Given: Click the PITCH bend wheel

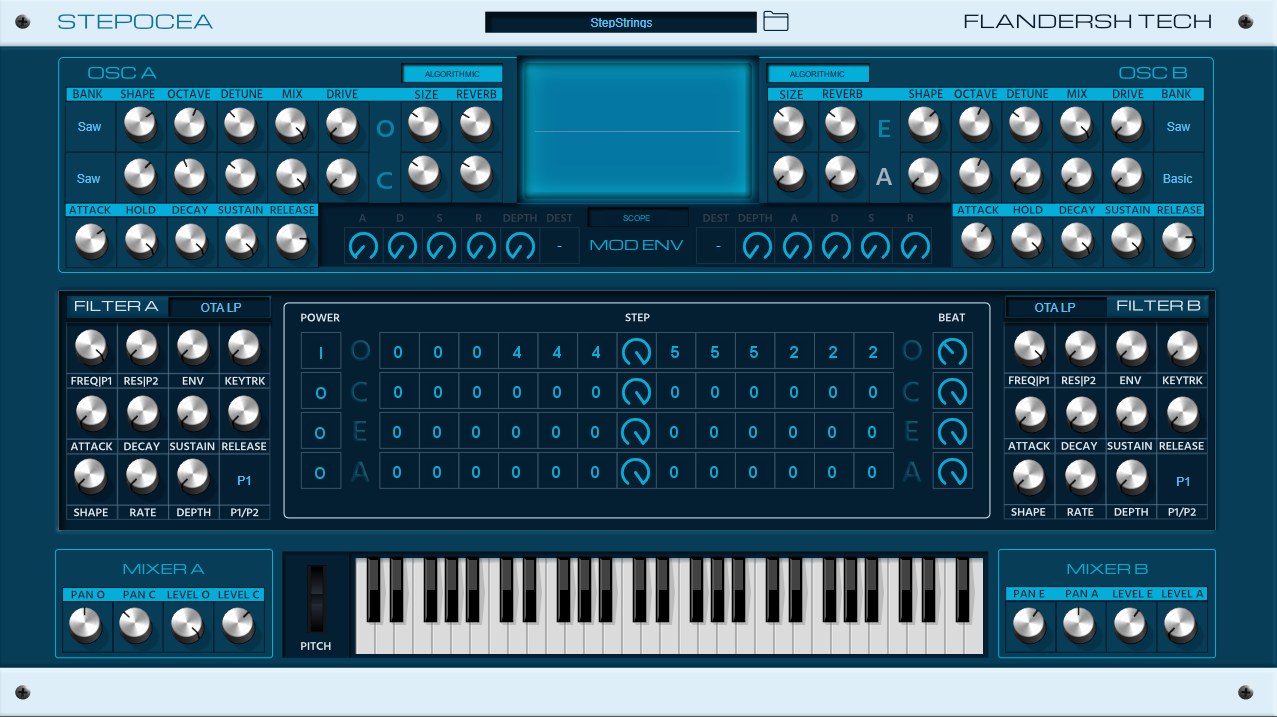Looking at the screenshot, I should 317,598.
